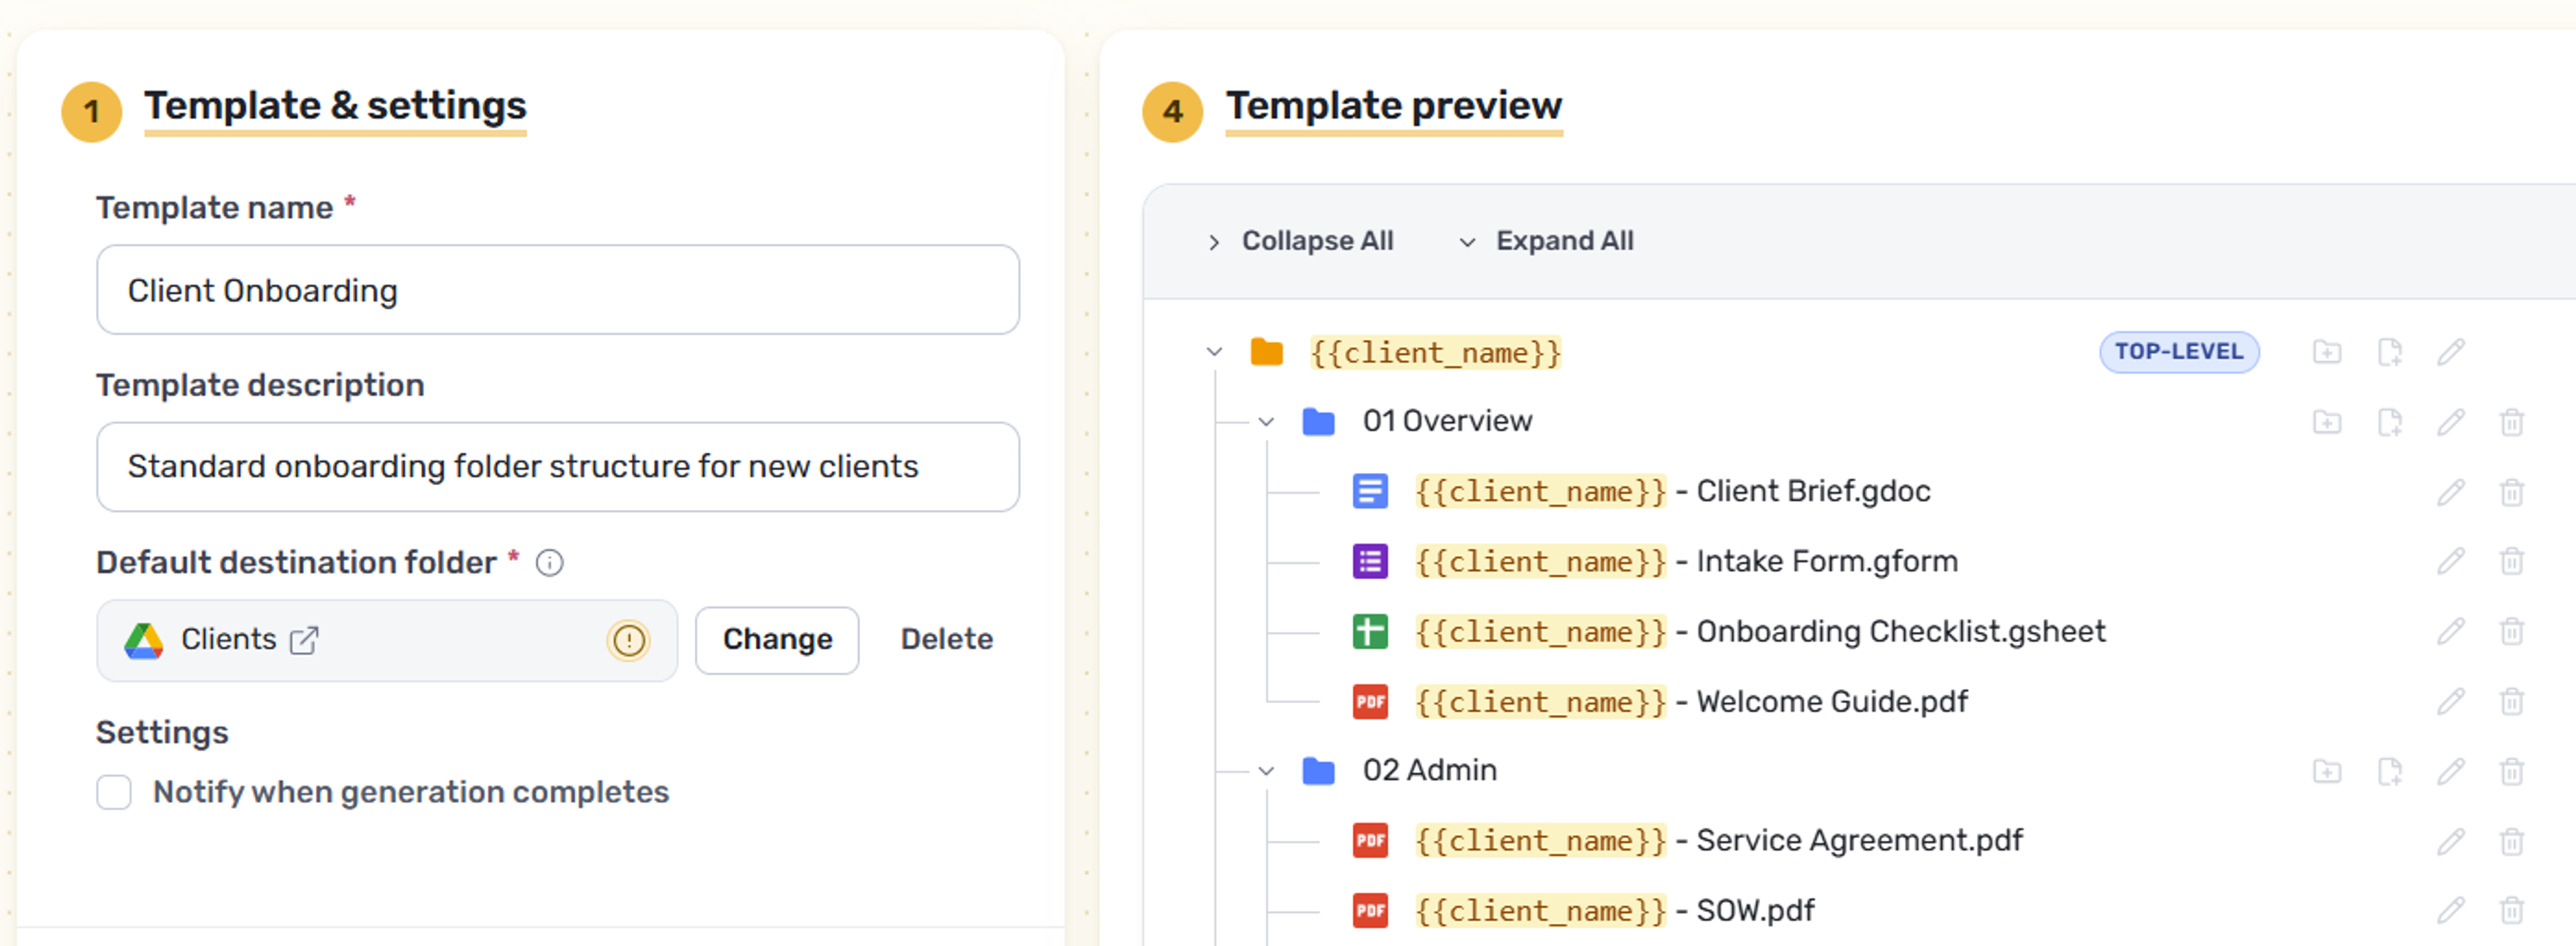Delete the Client Brief.gdoc entry
2576x946 pixels.
tap(2512, 492)
